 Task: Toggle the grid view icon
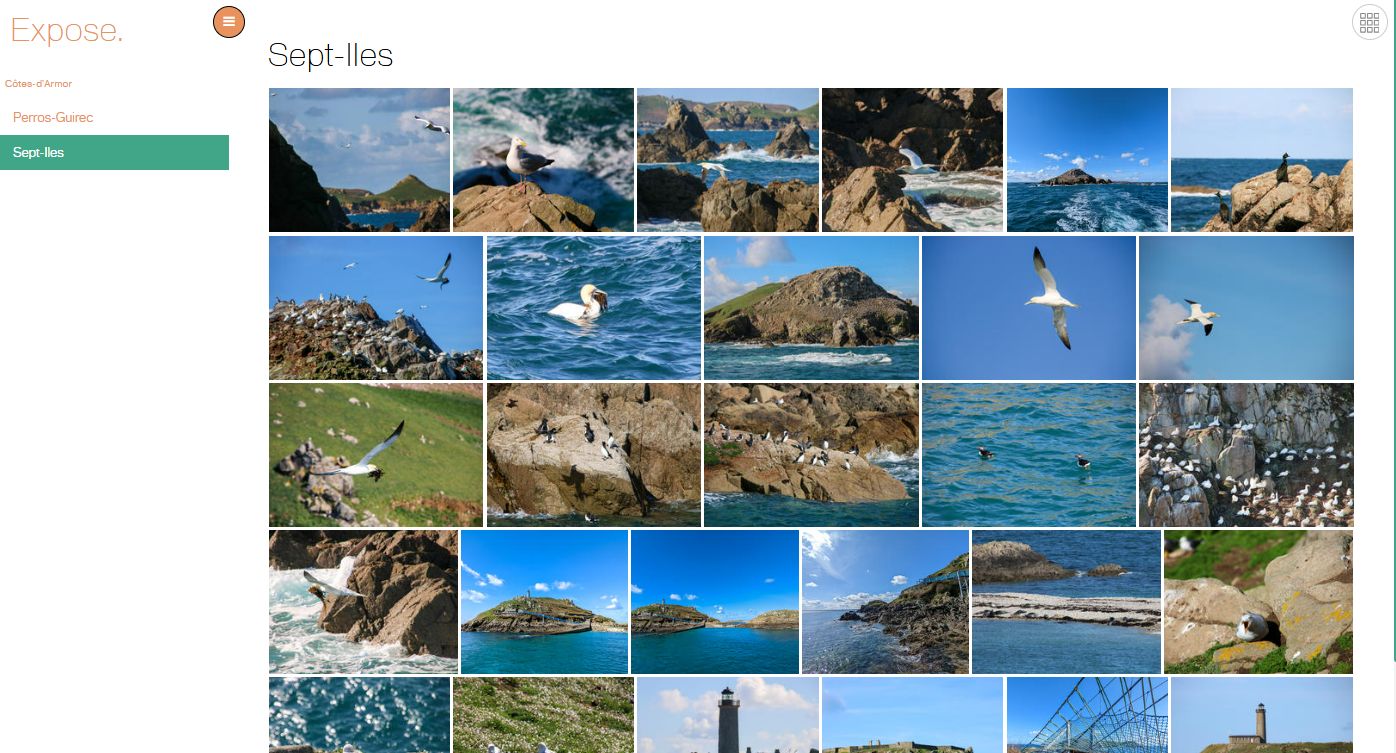coord(1369,22)
